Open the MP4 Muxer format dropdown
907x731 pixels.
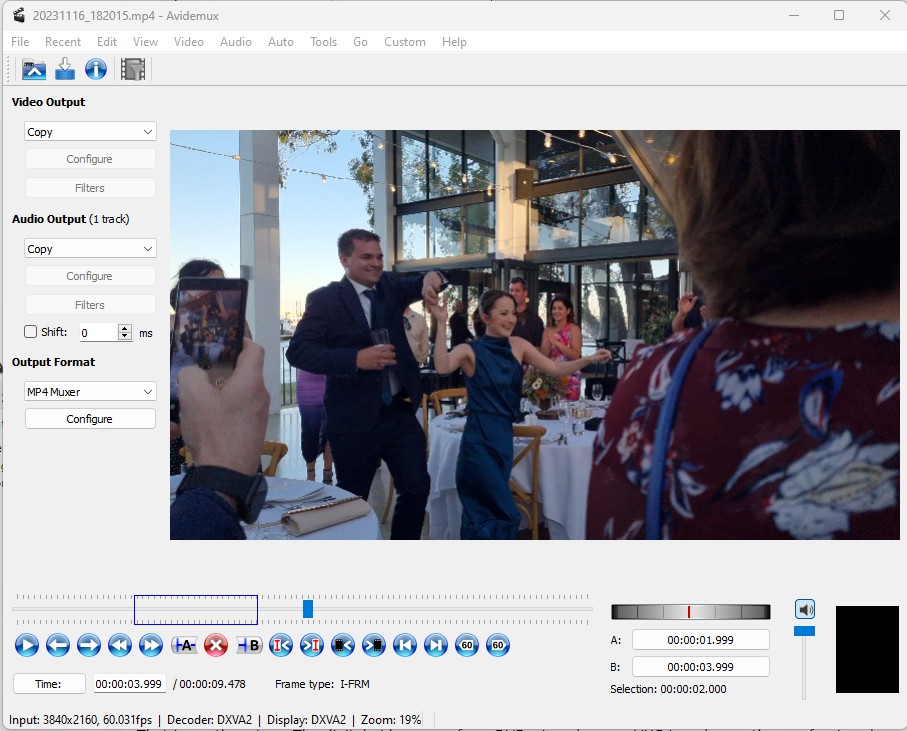(x=90, y=392)
